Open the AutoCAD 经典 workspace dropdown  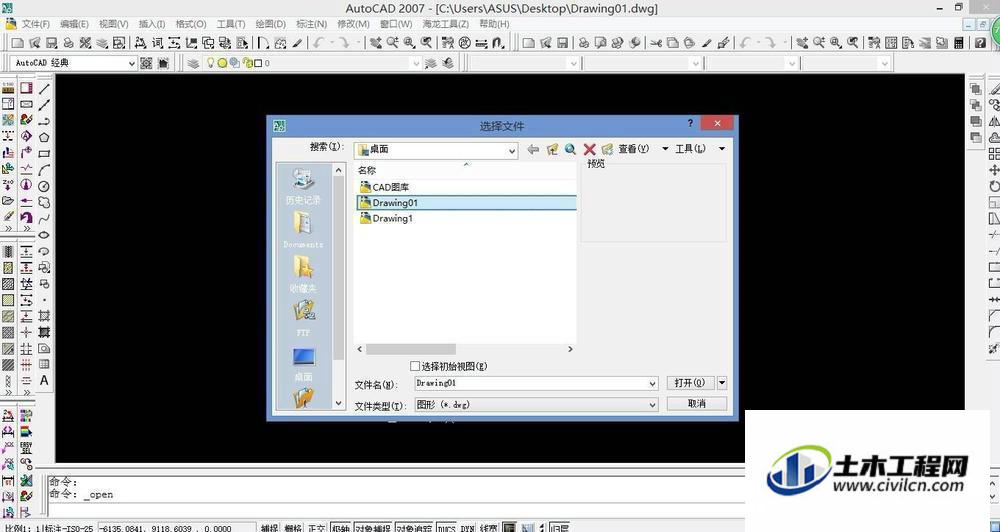pos(131,63)
